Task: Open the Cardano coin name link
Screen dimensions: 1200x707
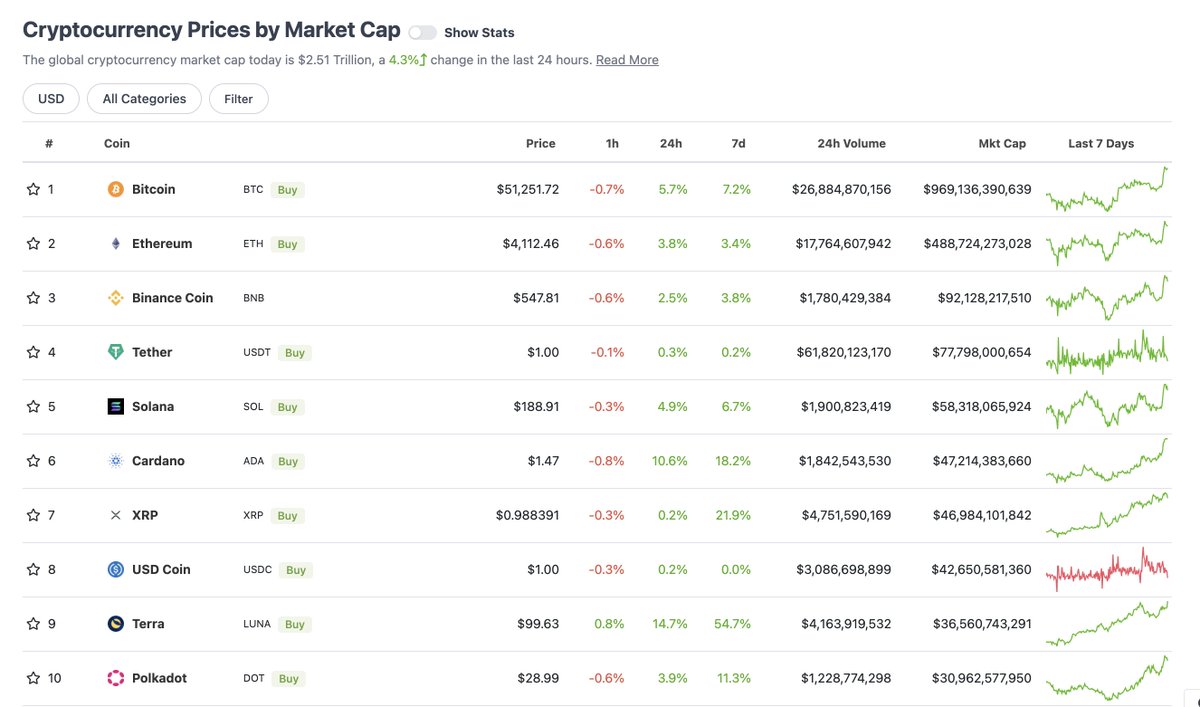Action: pos(158,461)
